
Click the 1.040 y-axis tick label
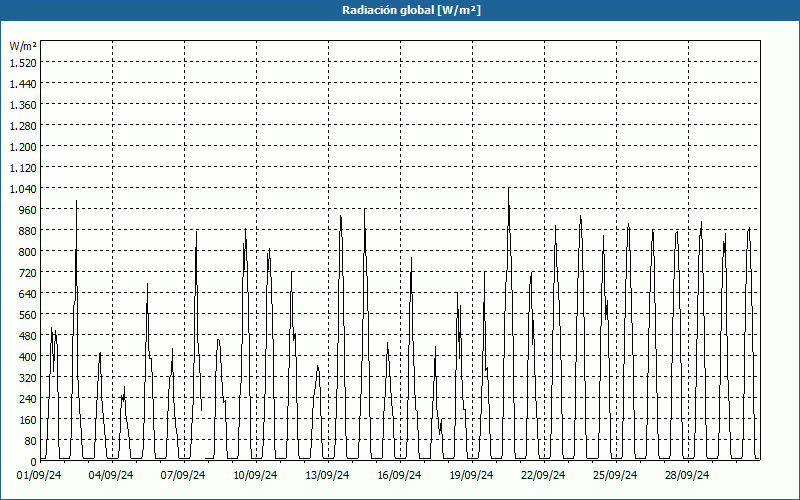[23, 189]
